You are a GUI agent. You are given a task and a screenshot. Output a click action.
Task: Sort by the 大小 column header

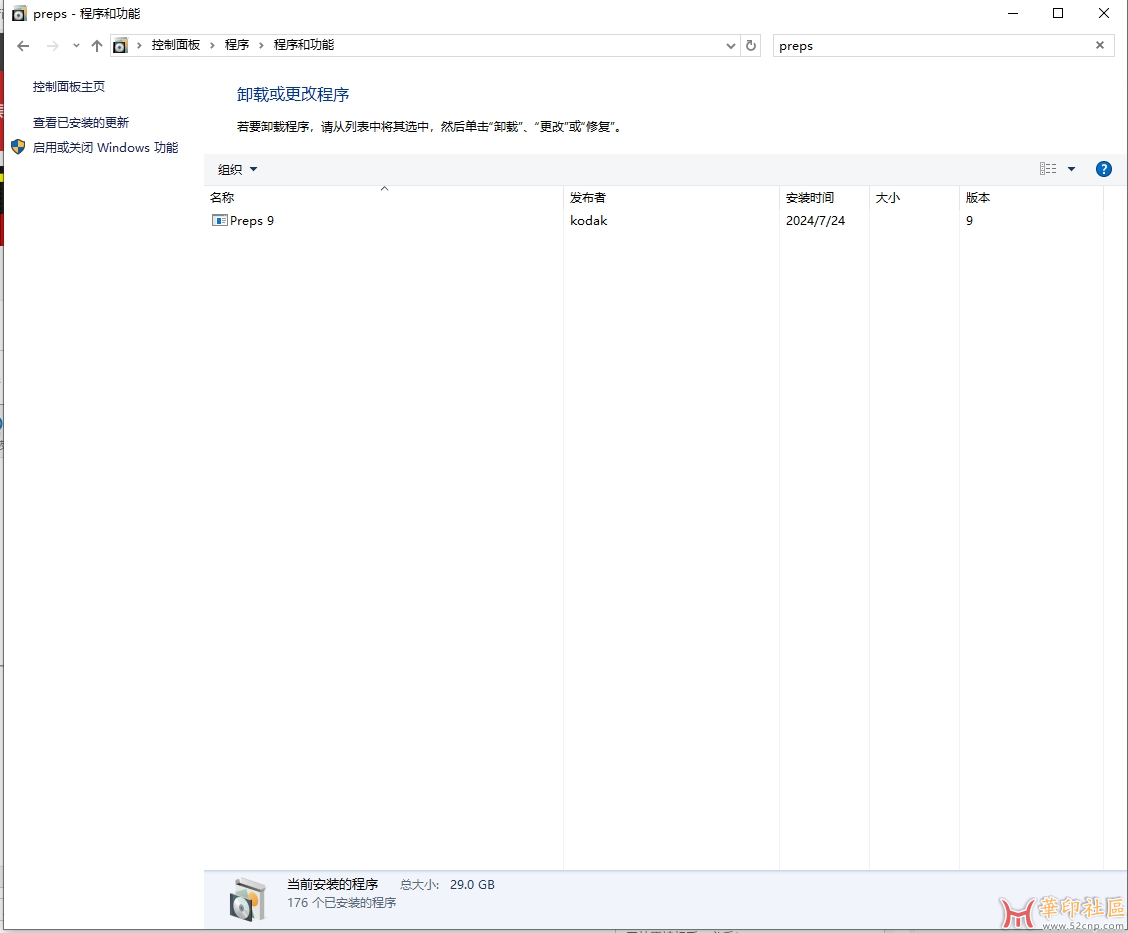pos(914,197)
